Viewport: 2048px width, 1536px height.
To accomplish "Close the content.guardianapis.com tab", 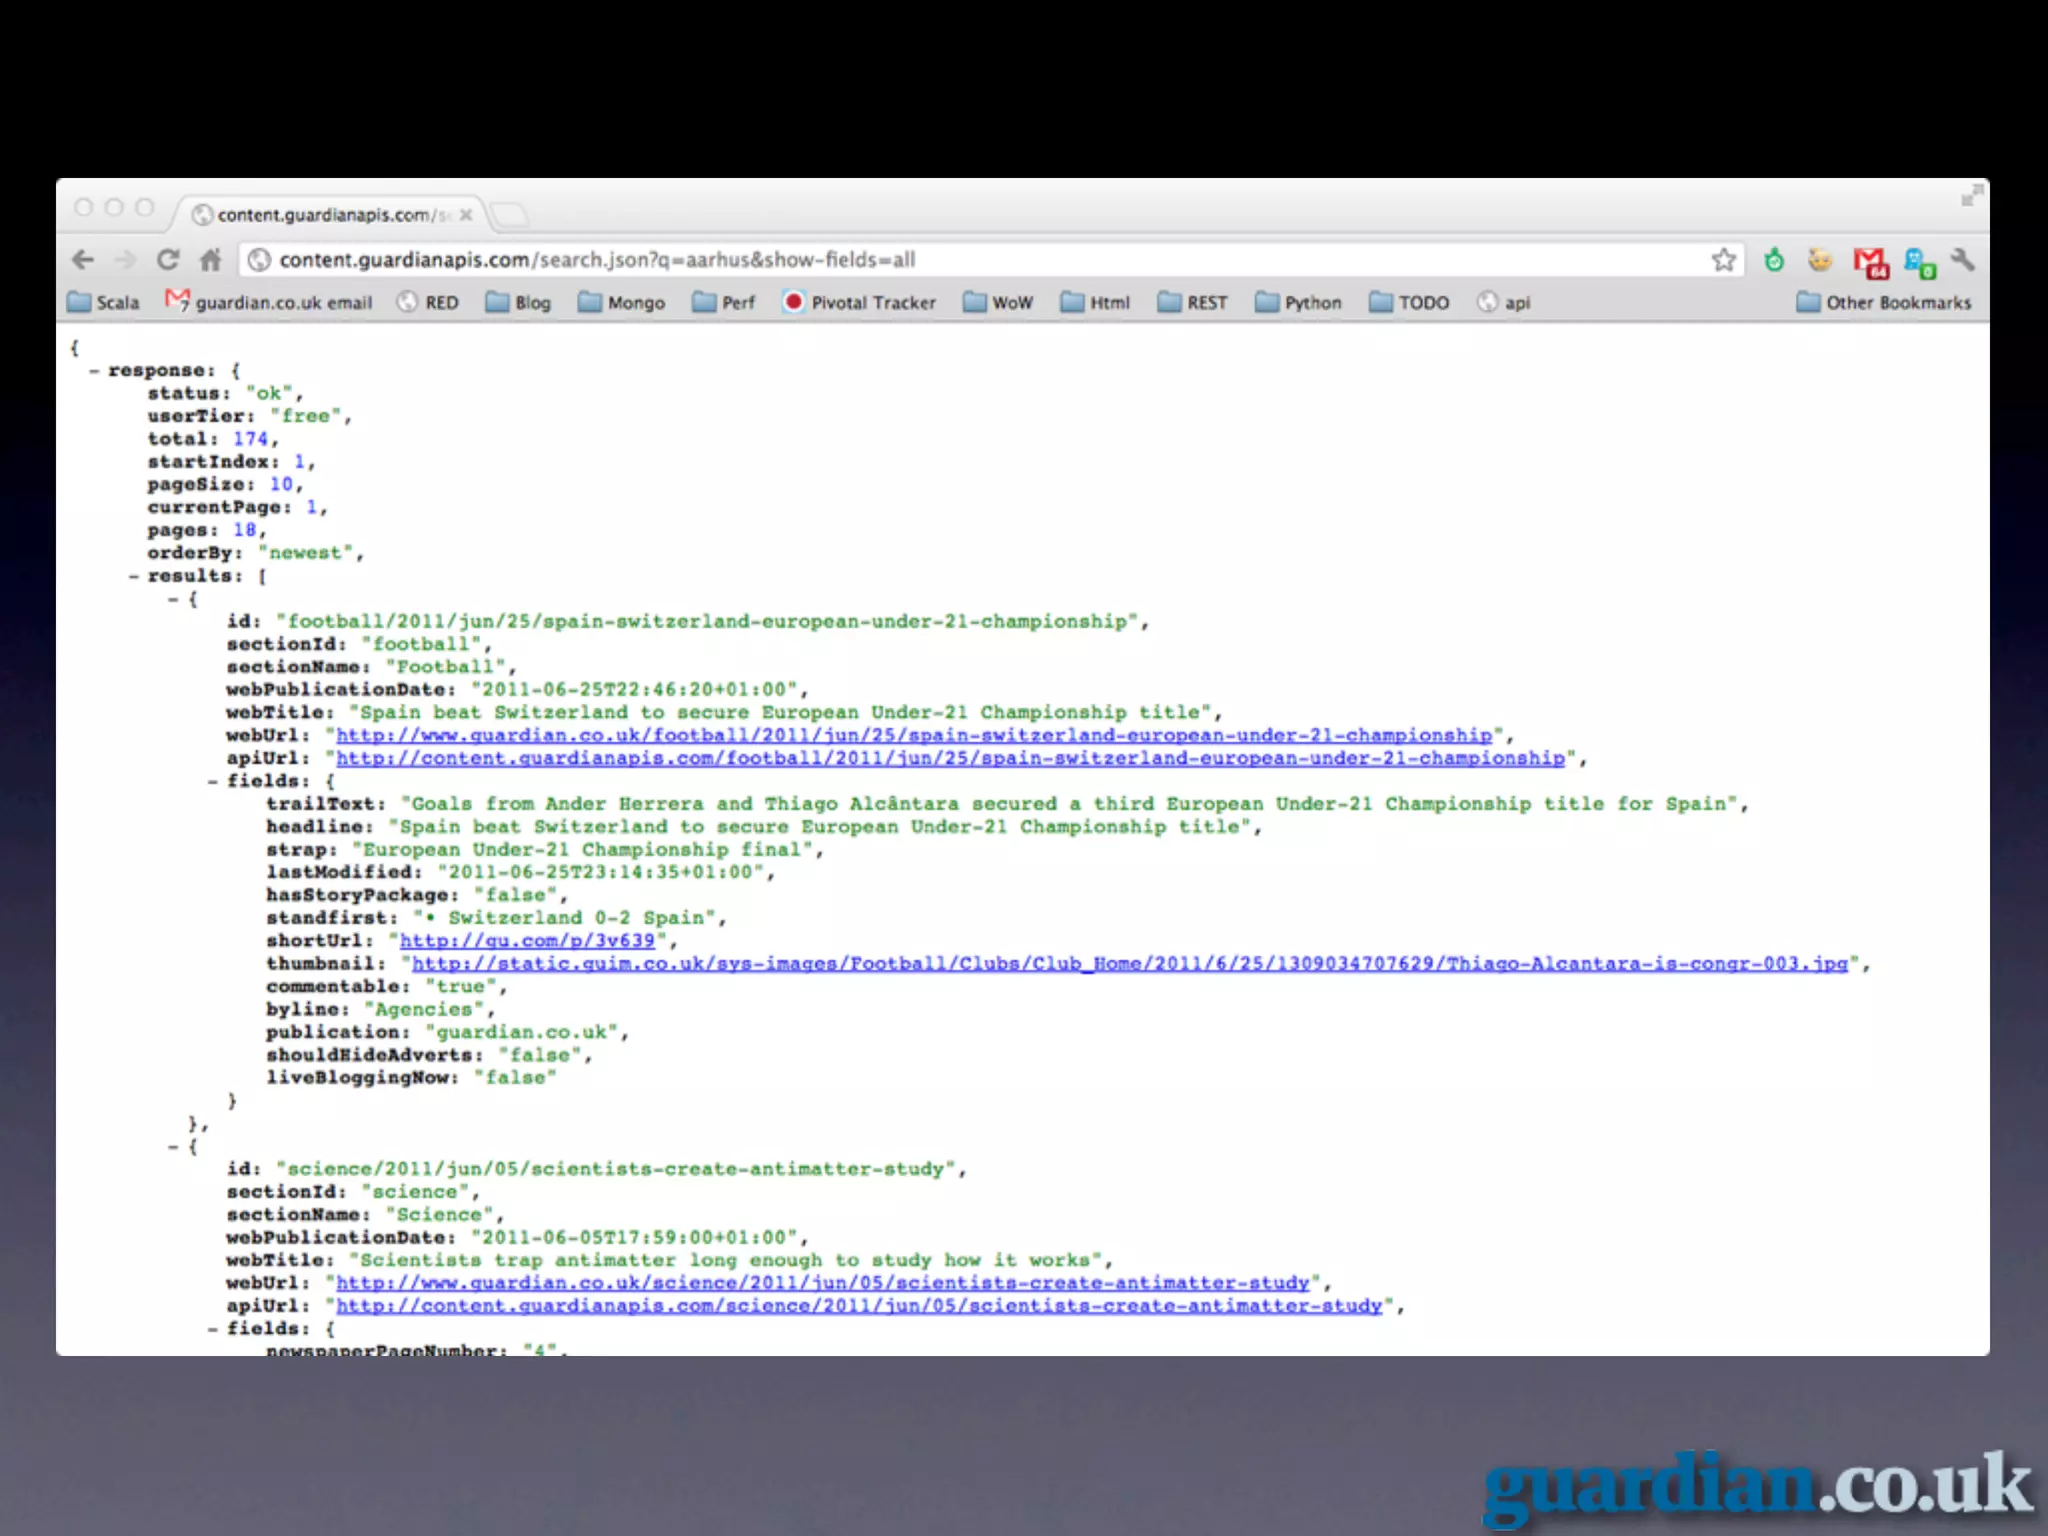I will point(466,215).
